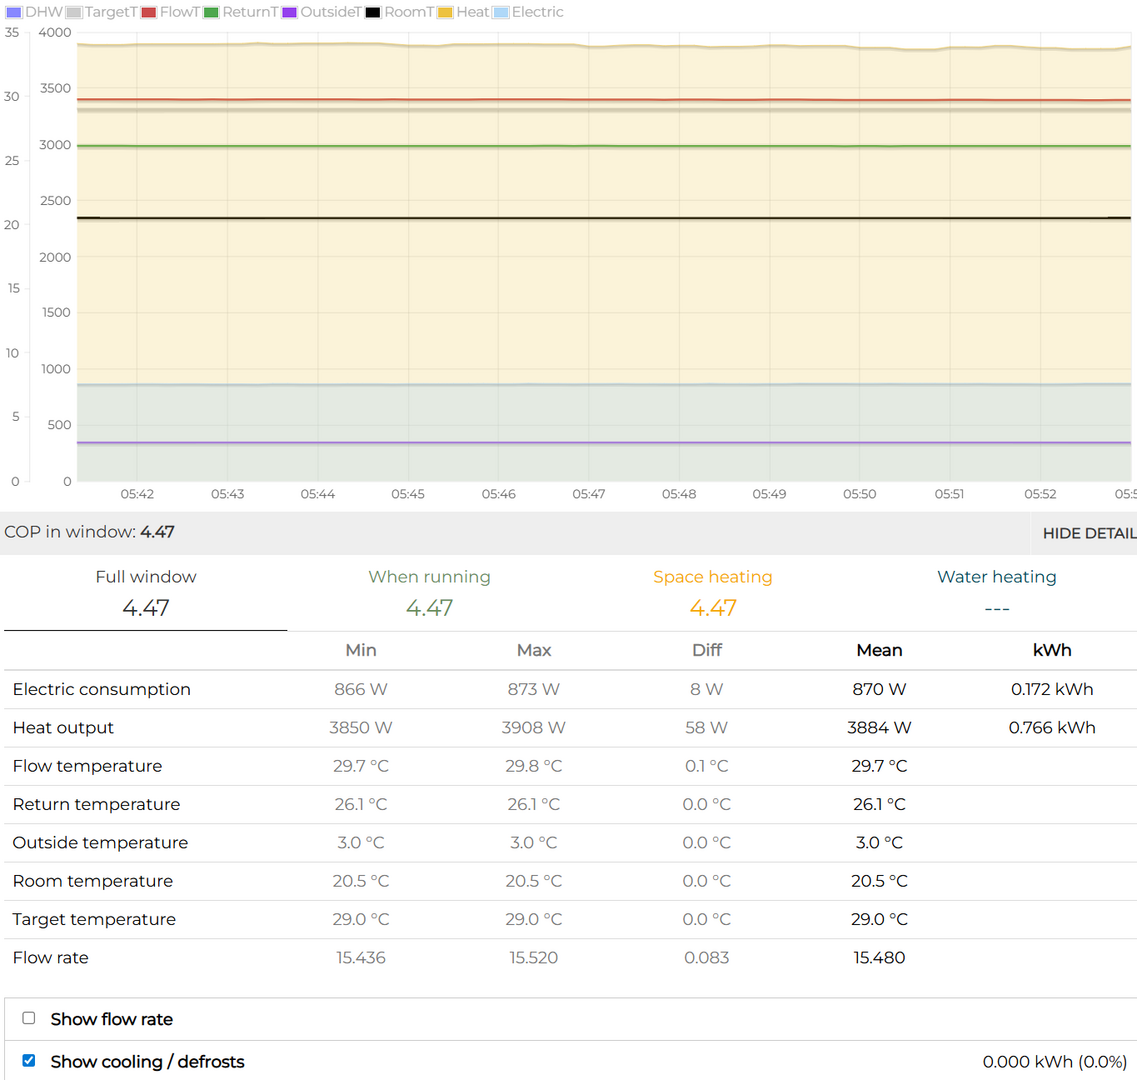Image resolution: width=1137 pixels, height=1080 pixels.
Task: Toggle the TargetT series legend box
Action: pyautogui.click(x=74, y=13)
